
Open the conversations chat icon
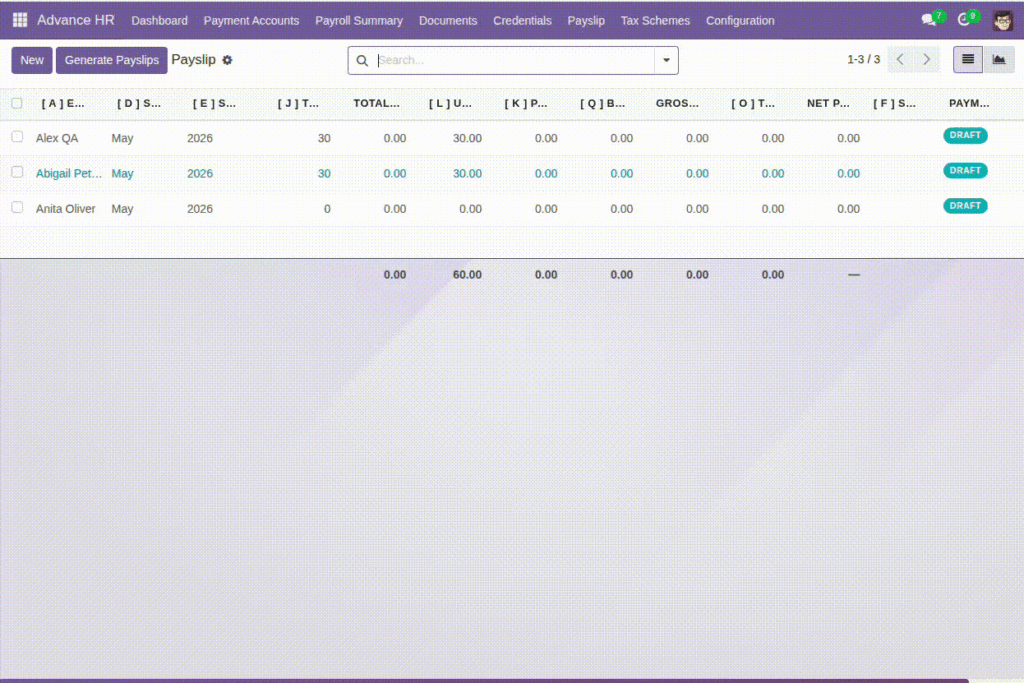[x=929, y=20]
